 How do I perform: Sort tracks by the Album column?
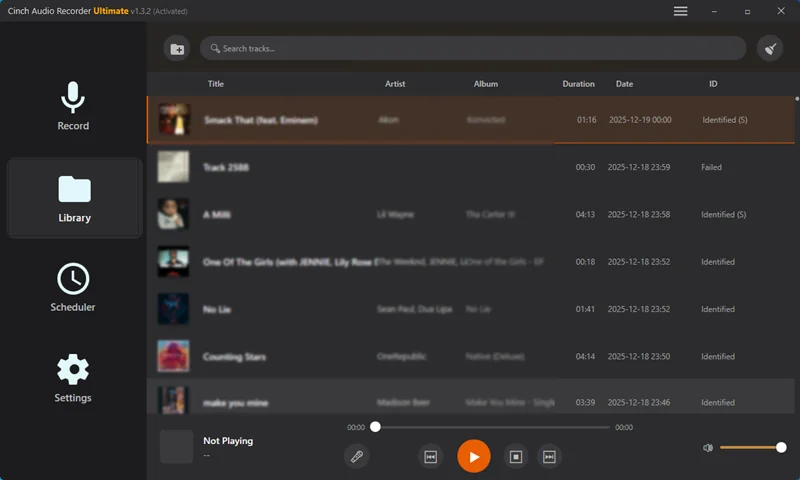(486, 84)
